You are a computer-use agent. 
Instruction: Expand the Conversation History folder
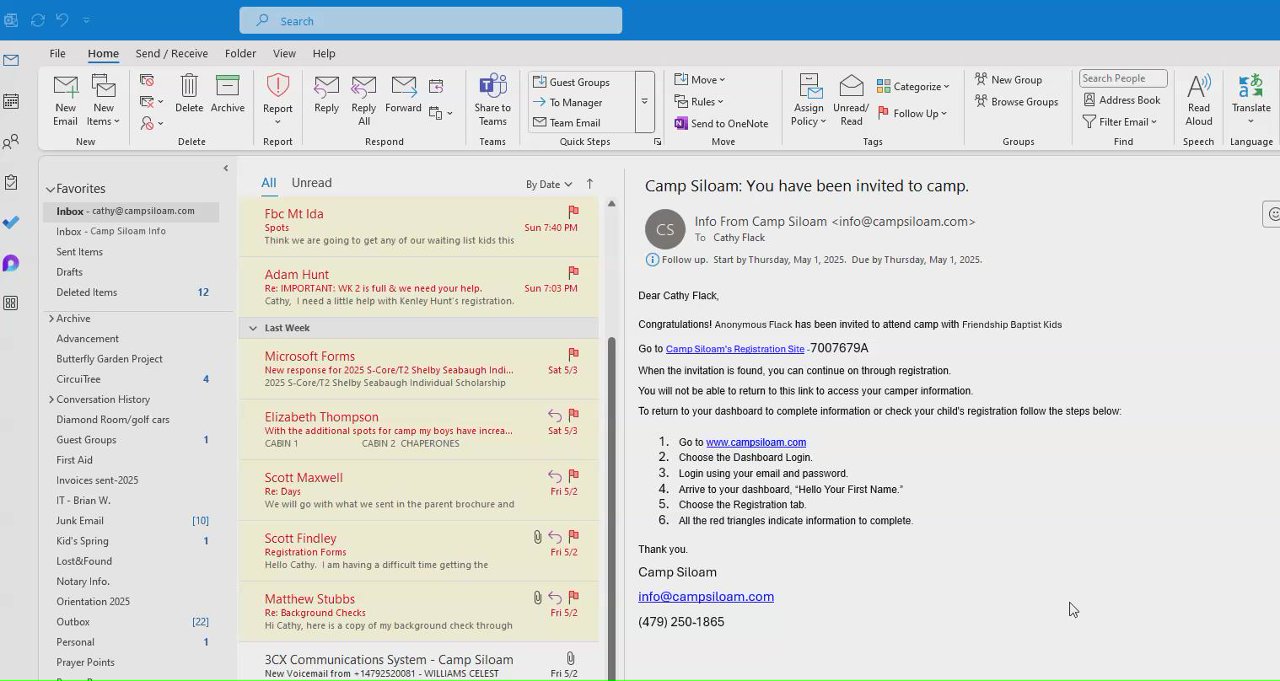(51, 399)
